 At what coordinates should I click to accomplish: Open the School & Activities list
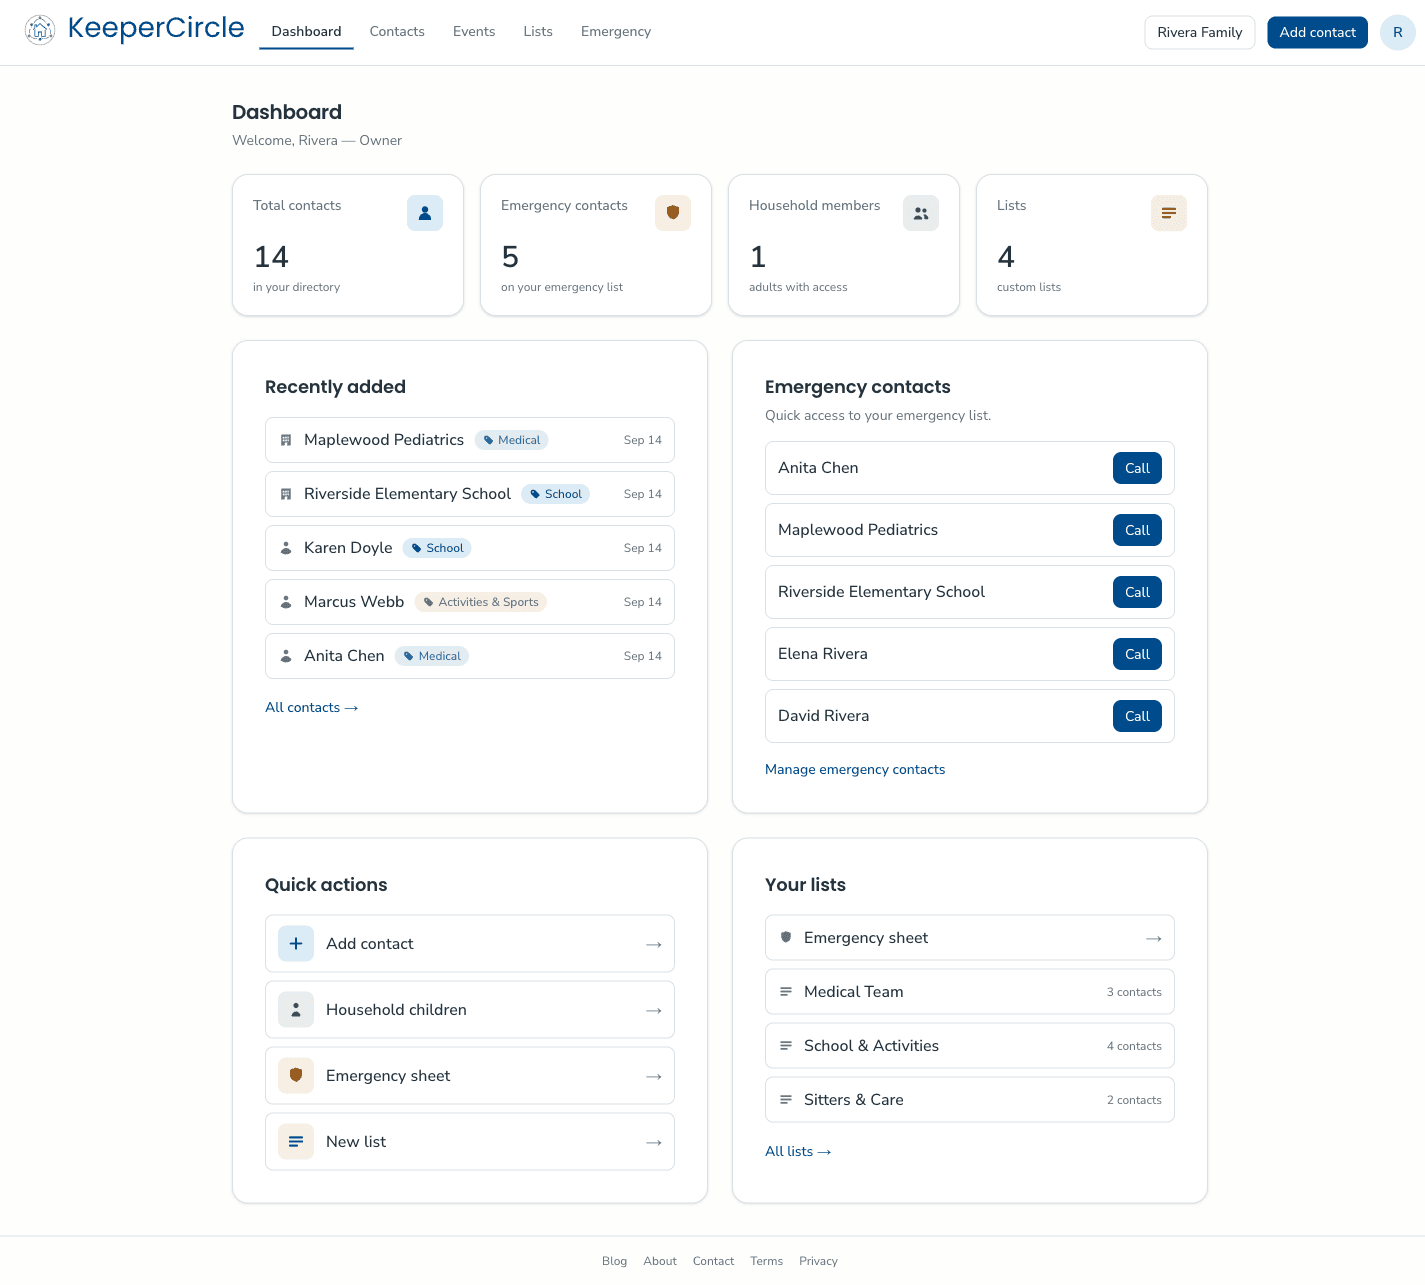[x=970, y=1046]
